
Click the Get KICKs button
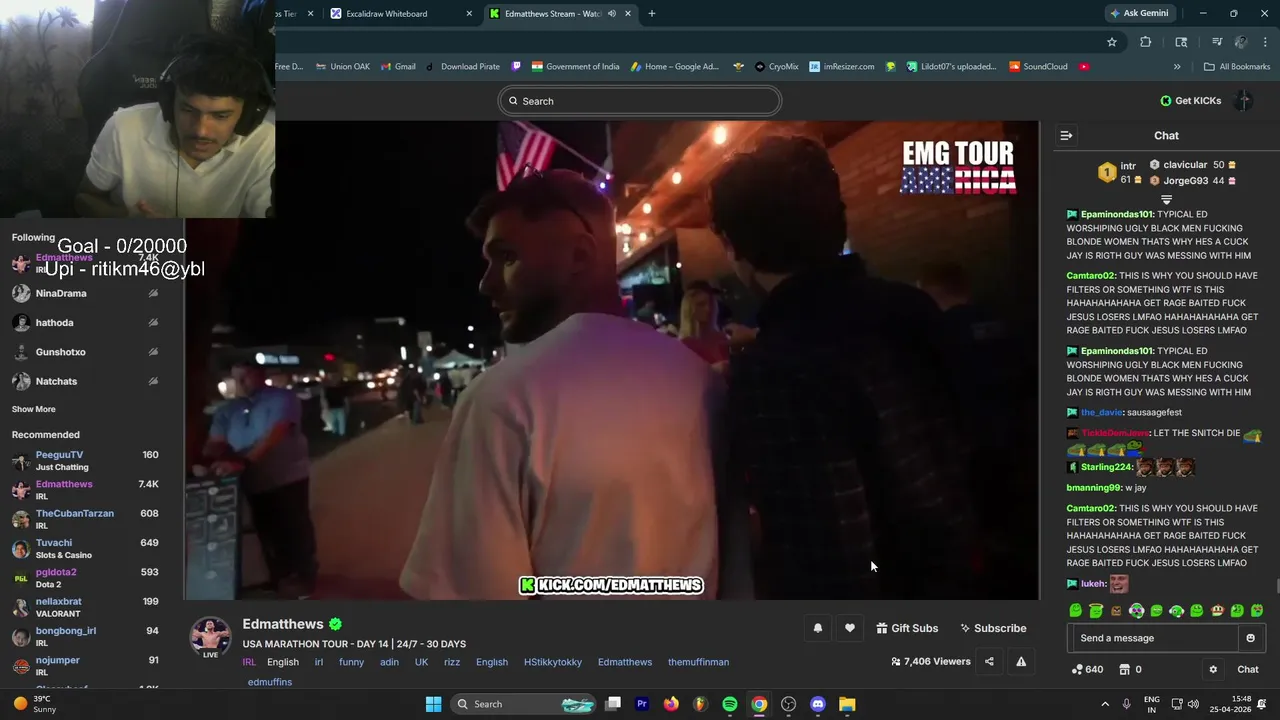click(1191, 100)
